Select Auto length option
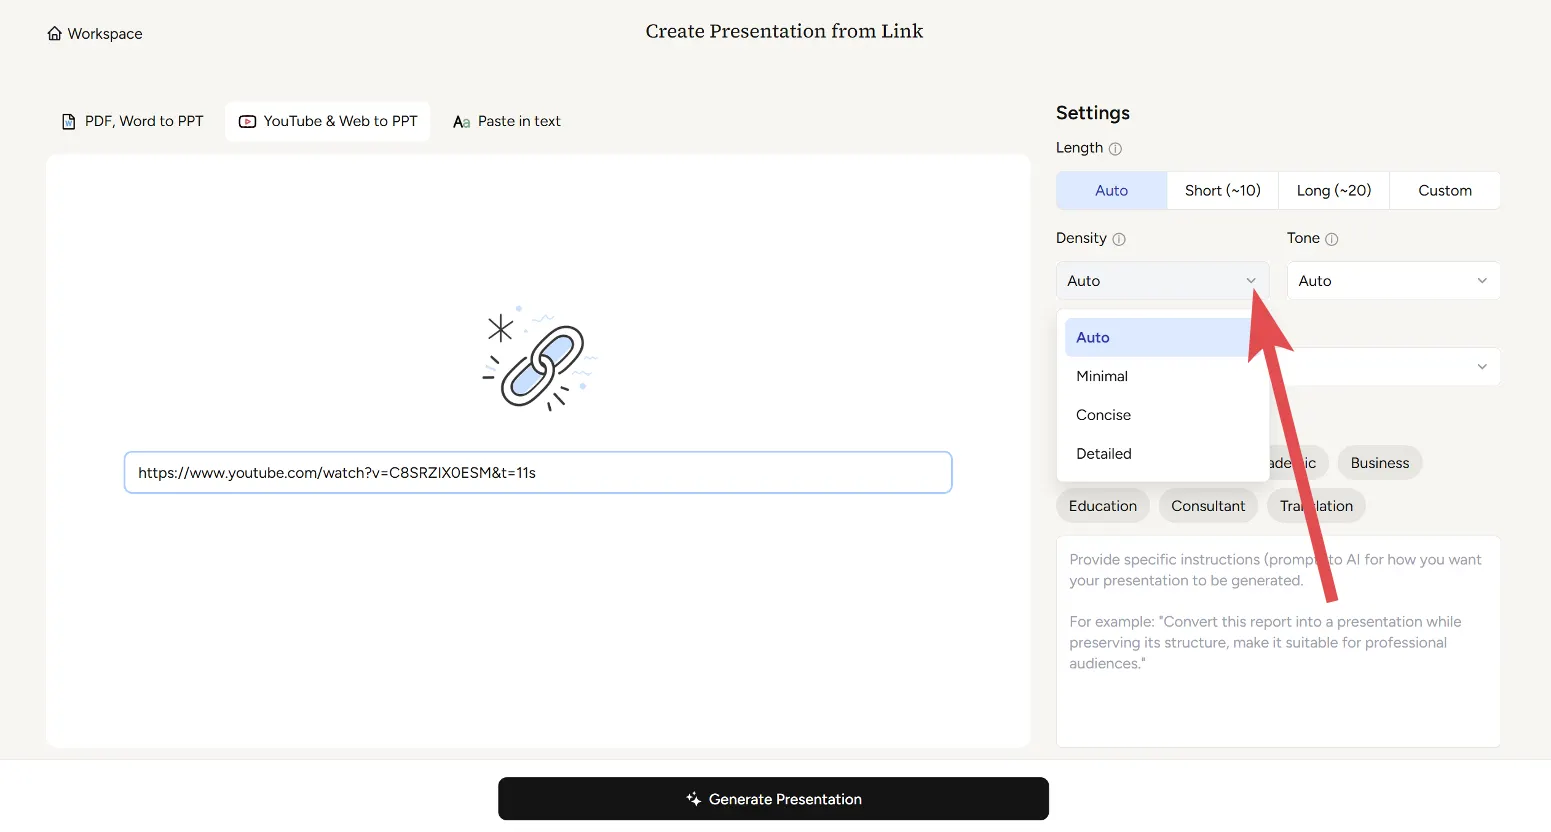Viewport: 1551px width, 832px height. (x=1111, y=191)
